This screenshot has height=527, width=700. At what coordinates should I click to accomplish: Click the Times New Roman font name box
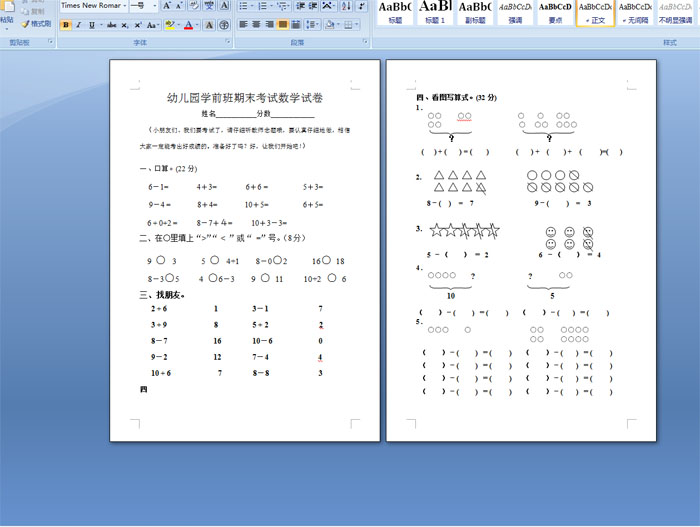91,6
